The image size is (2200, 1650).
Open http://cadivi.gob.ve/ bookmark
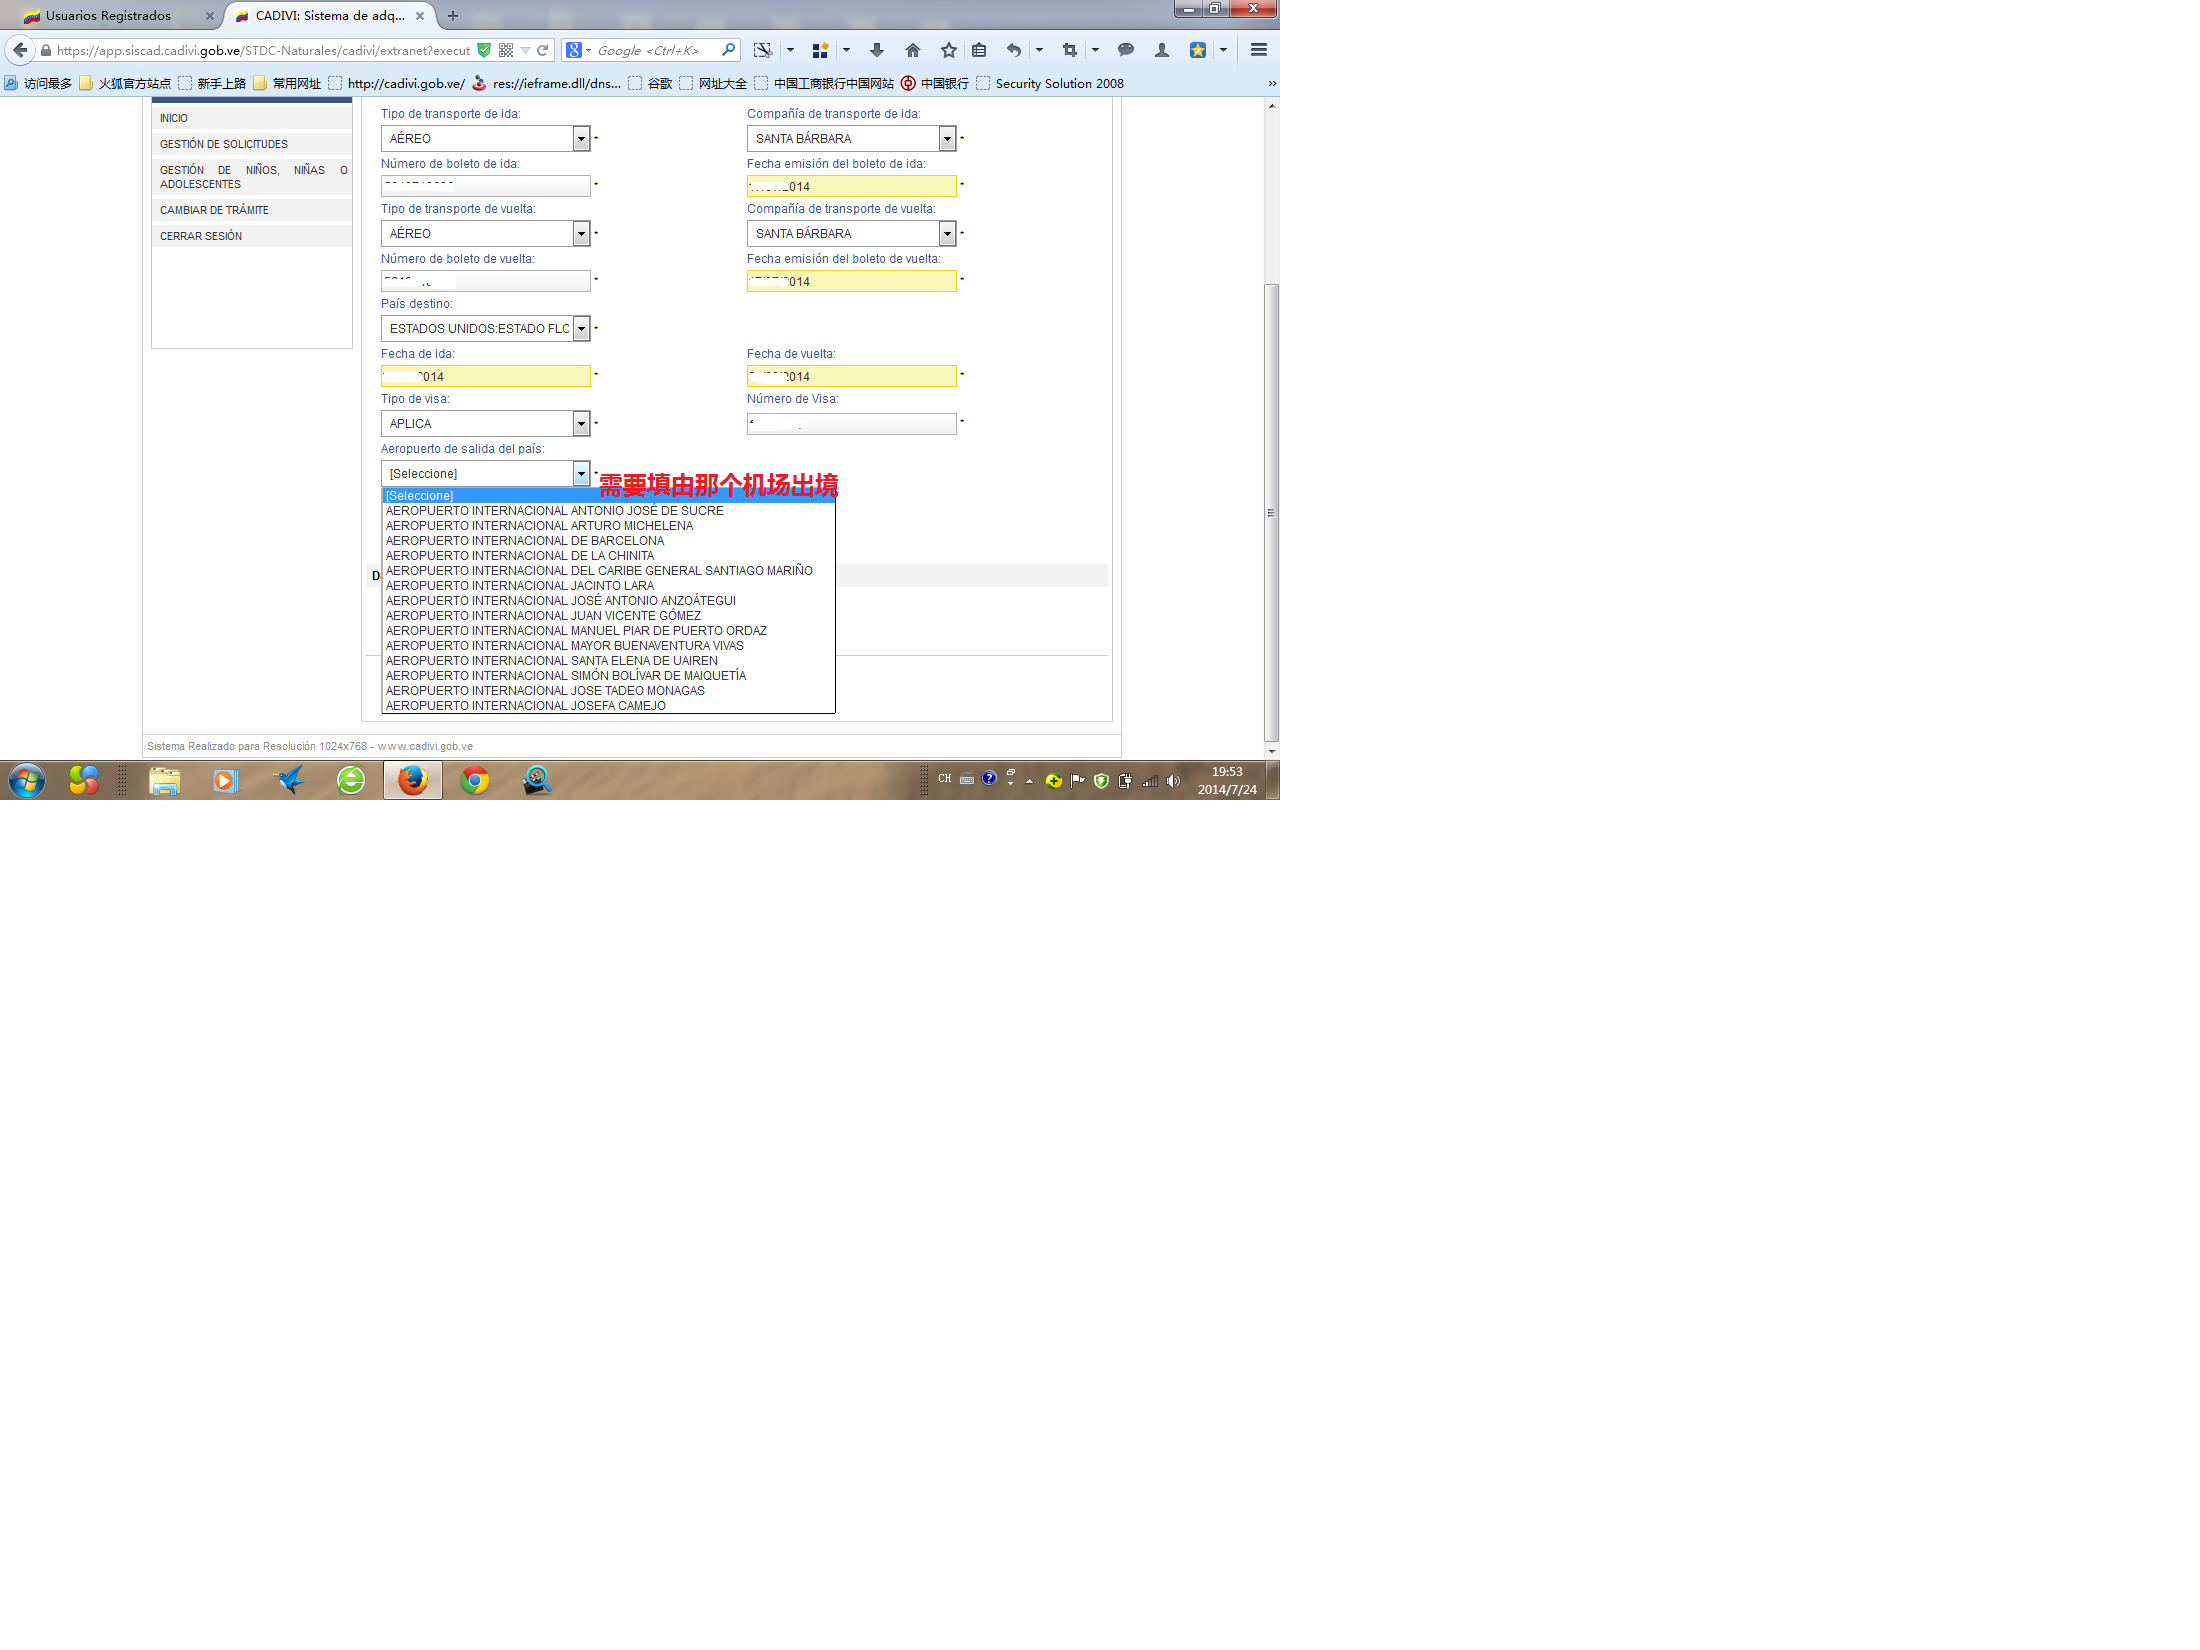pyautogui.click(x=397, y=84)
